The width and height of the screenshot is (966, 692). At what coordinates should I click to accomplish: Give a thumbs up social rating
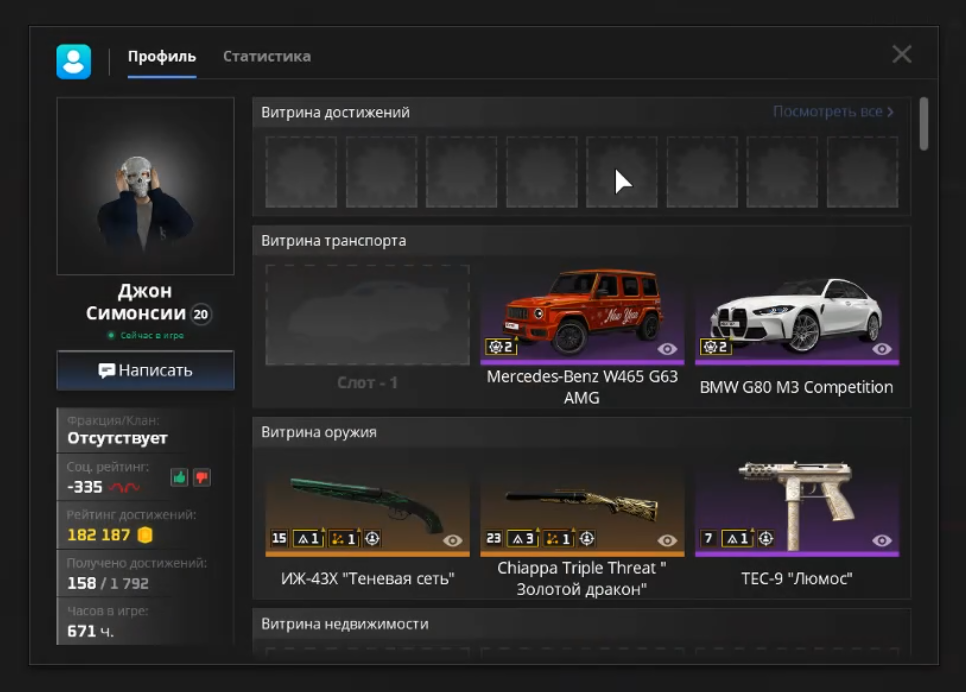pyautogui.click(x=179, y=477)
